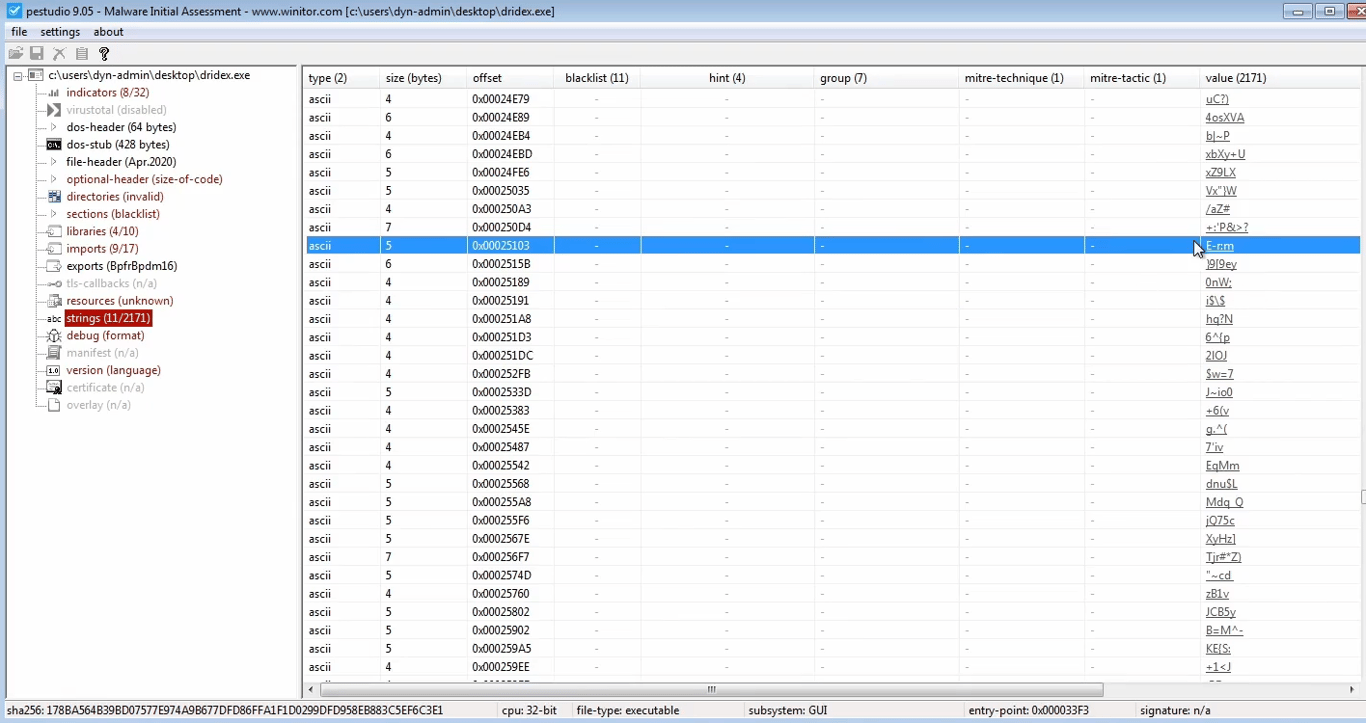Screen dimensions: 1366x723
Task: Click the dos-stub console icon
Action: pos(54,145)
